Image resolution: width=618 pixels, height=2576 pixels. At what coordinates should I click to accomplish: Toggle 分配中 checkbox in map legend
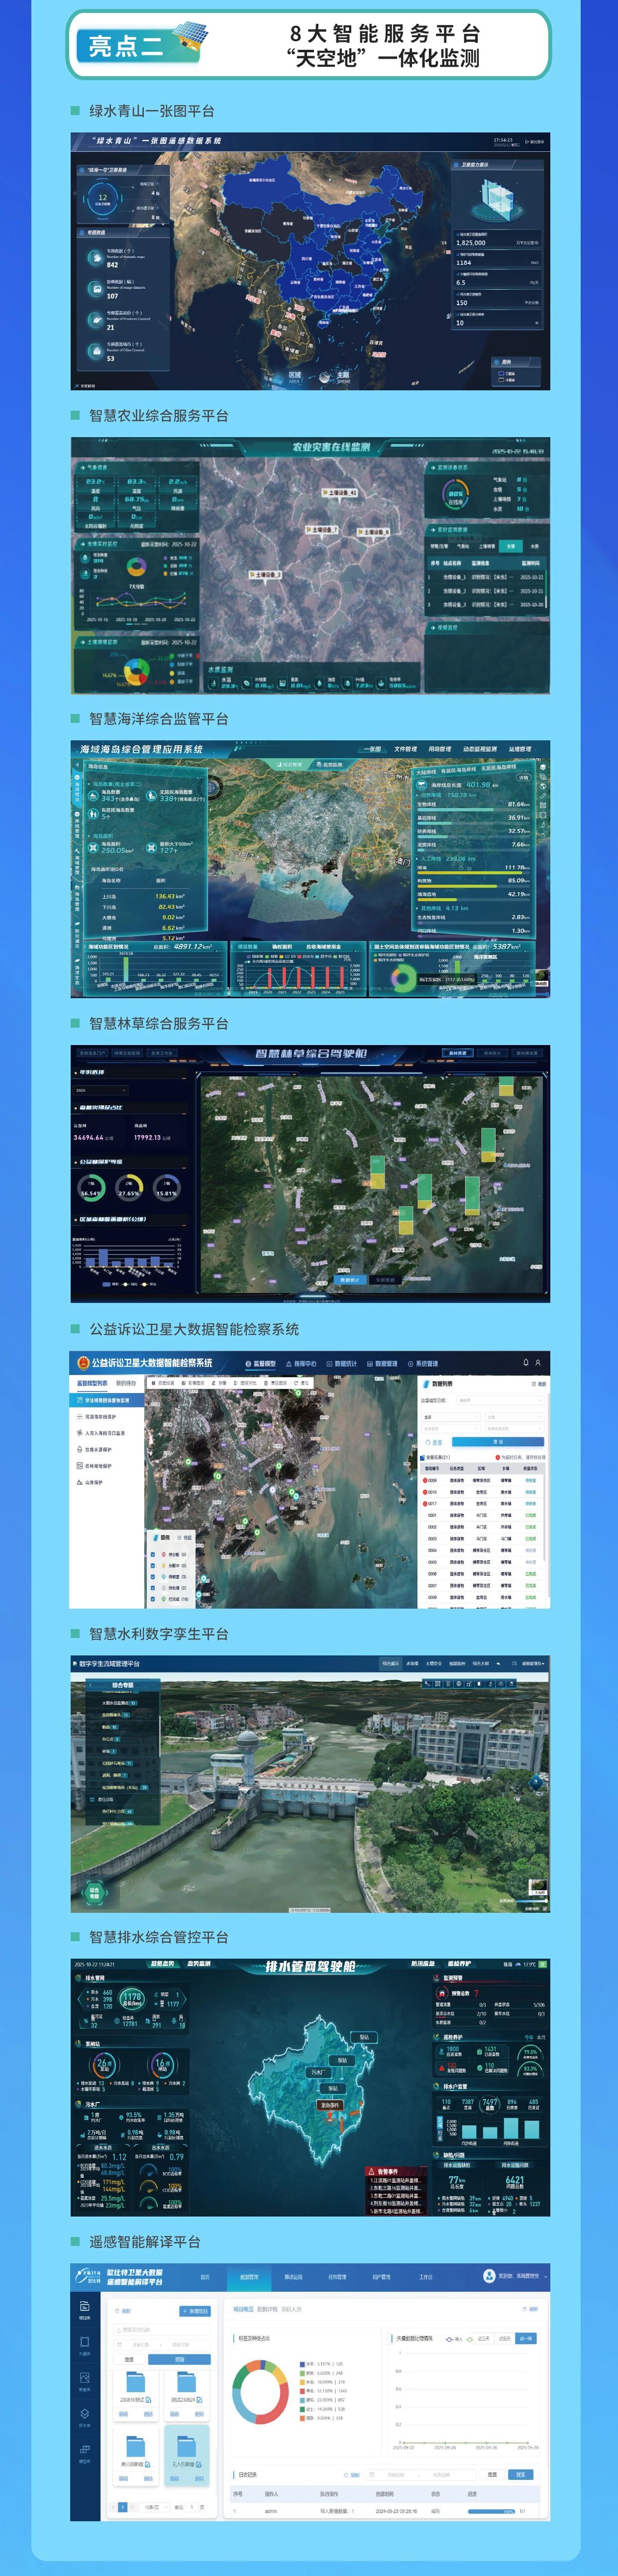(152, 1566)
